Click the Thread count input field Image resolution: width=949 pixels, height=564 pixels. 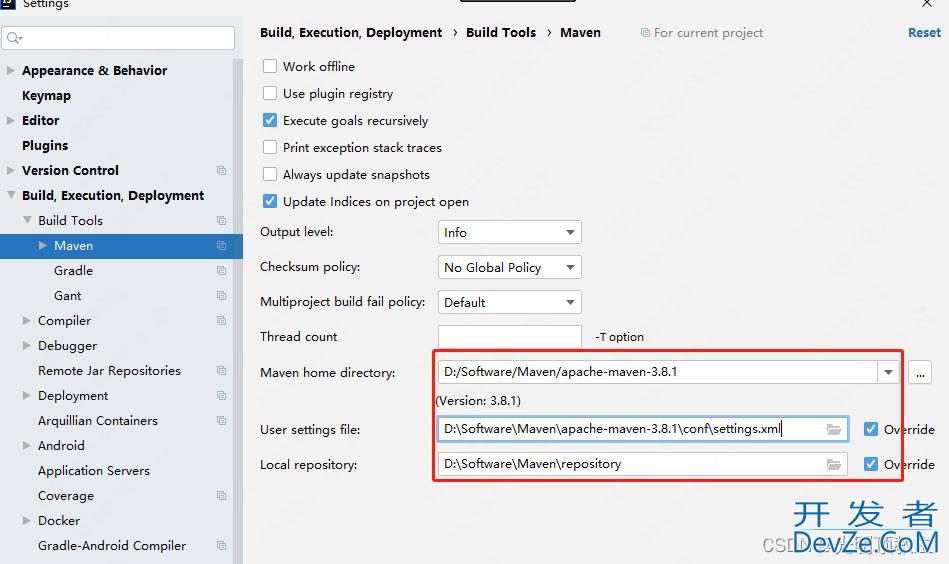510,336
